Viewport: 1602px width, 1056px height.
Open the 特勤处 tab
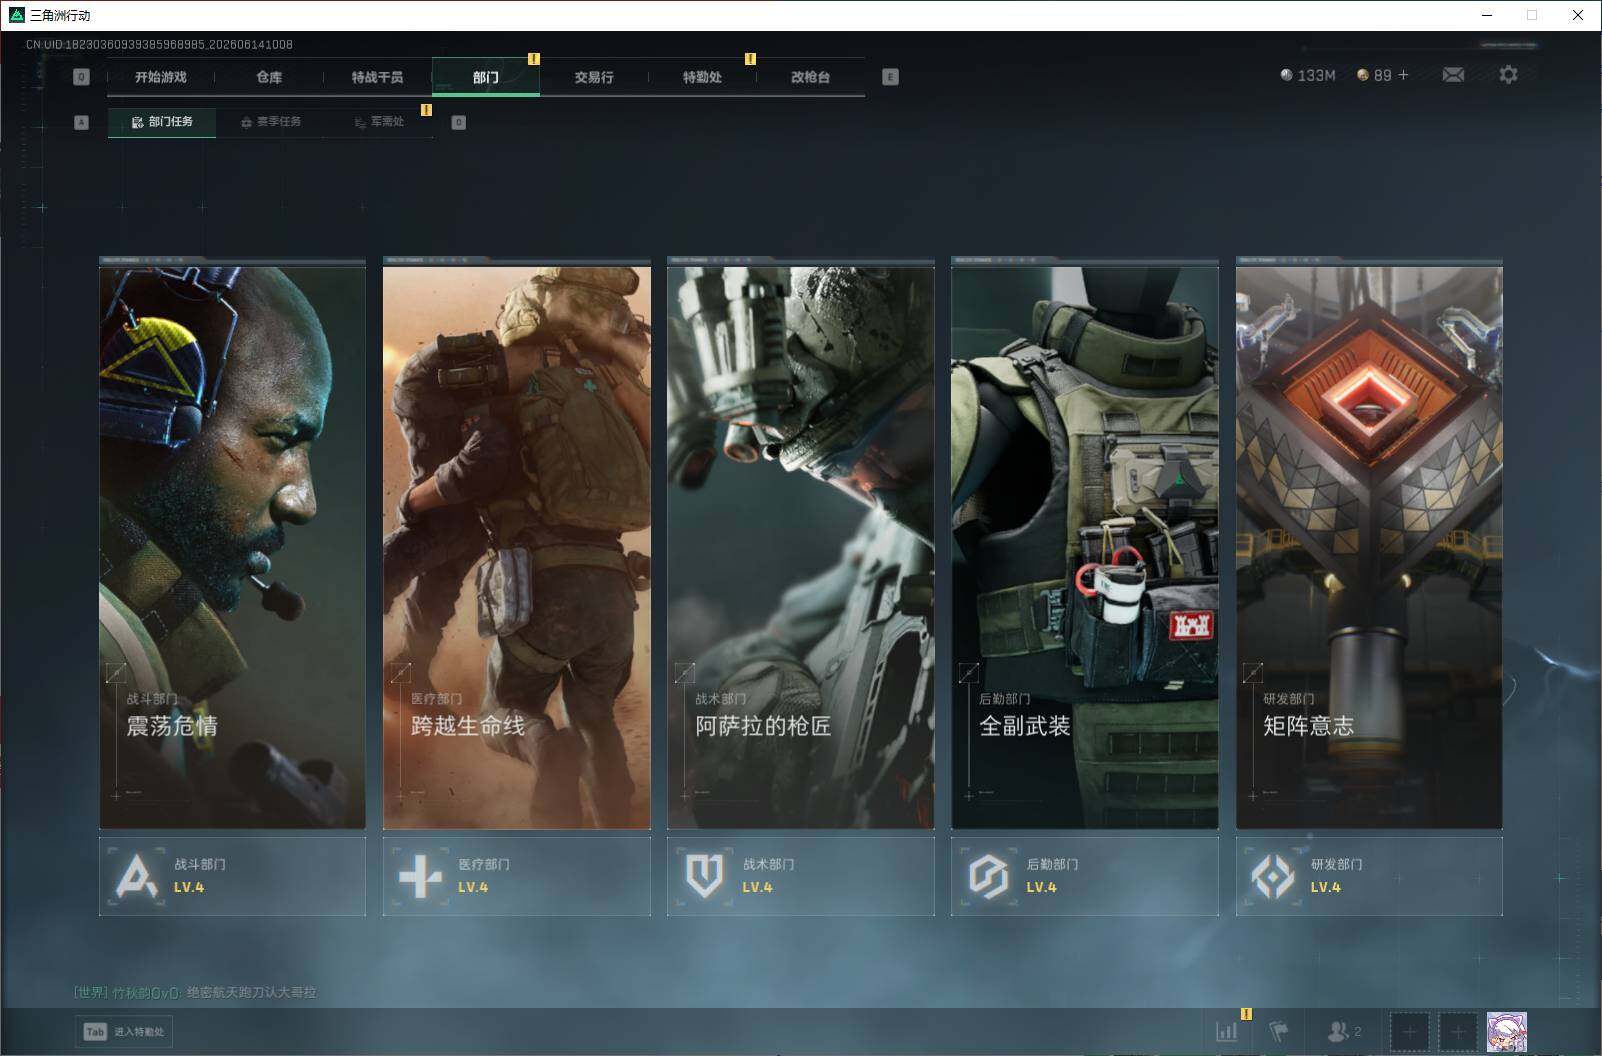(702, 77)
